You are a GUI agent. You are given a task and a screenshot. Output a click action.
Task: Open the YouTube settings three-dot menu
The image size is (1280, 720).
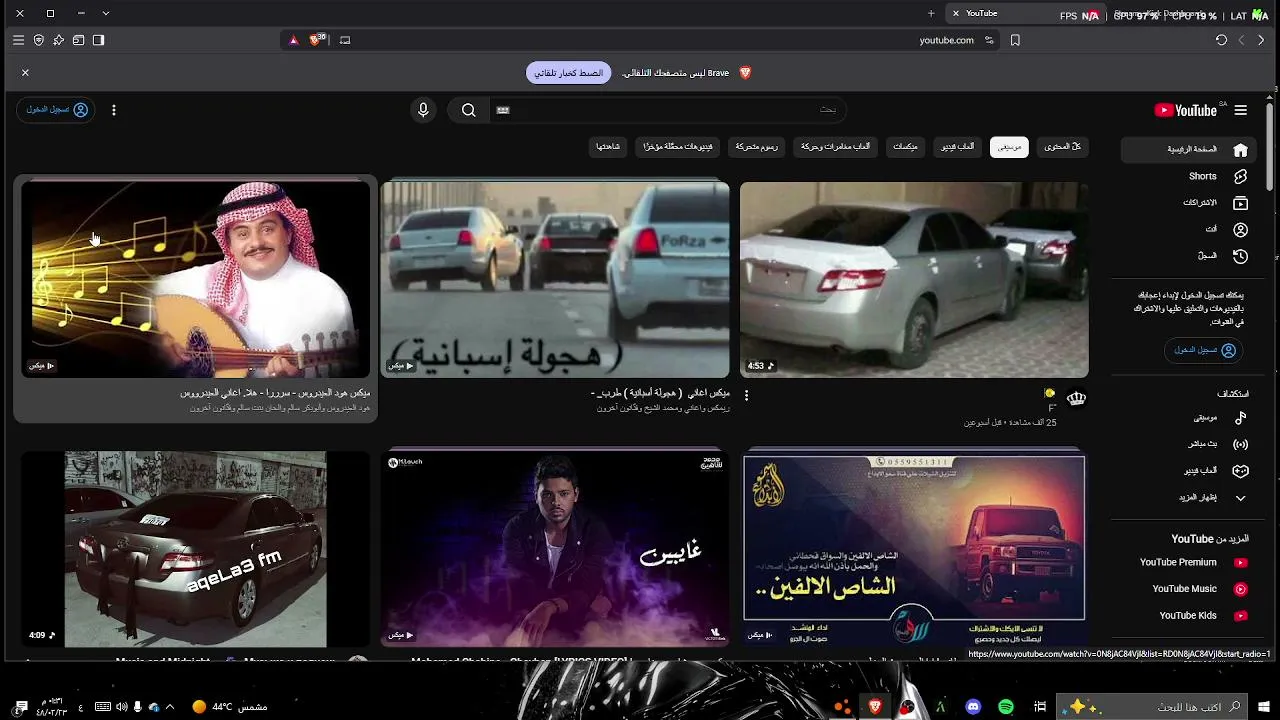114,110
